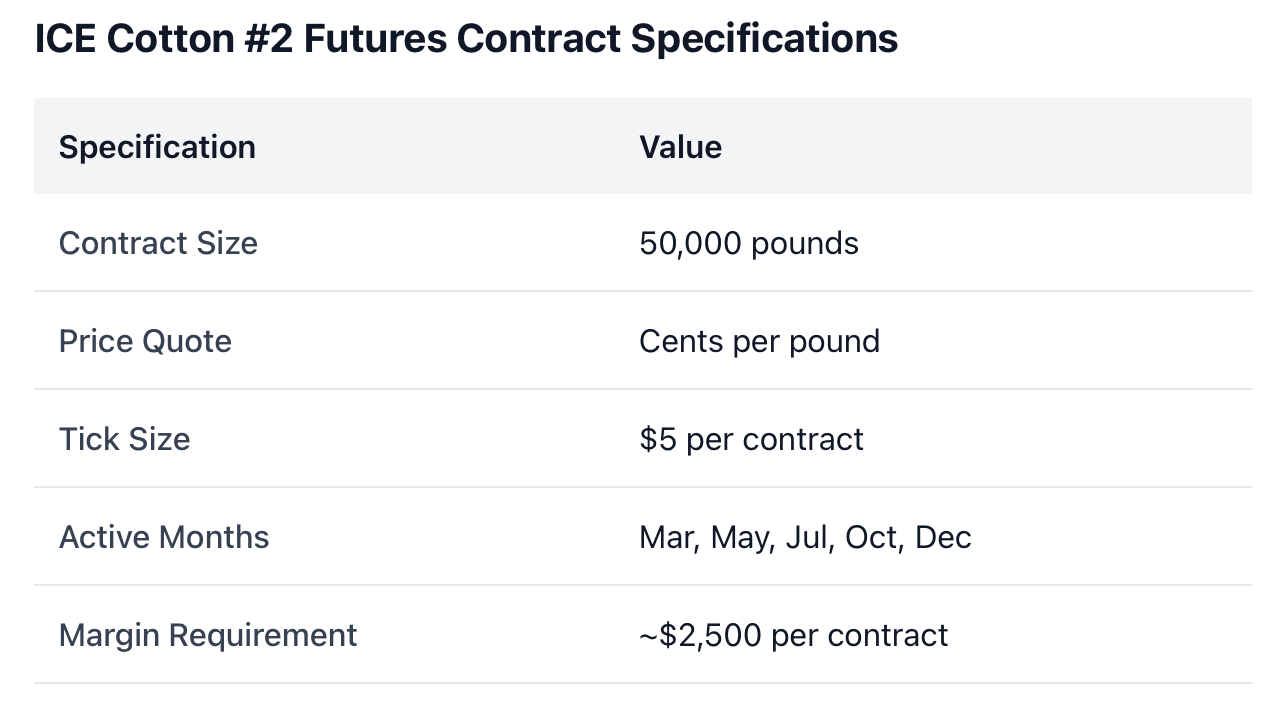This screenshot has width=1288, height=721.
Task: Select the 50,000 pounds value cell
Action: click(749, 243)
